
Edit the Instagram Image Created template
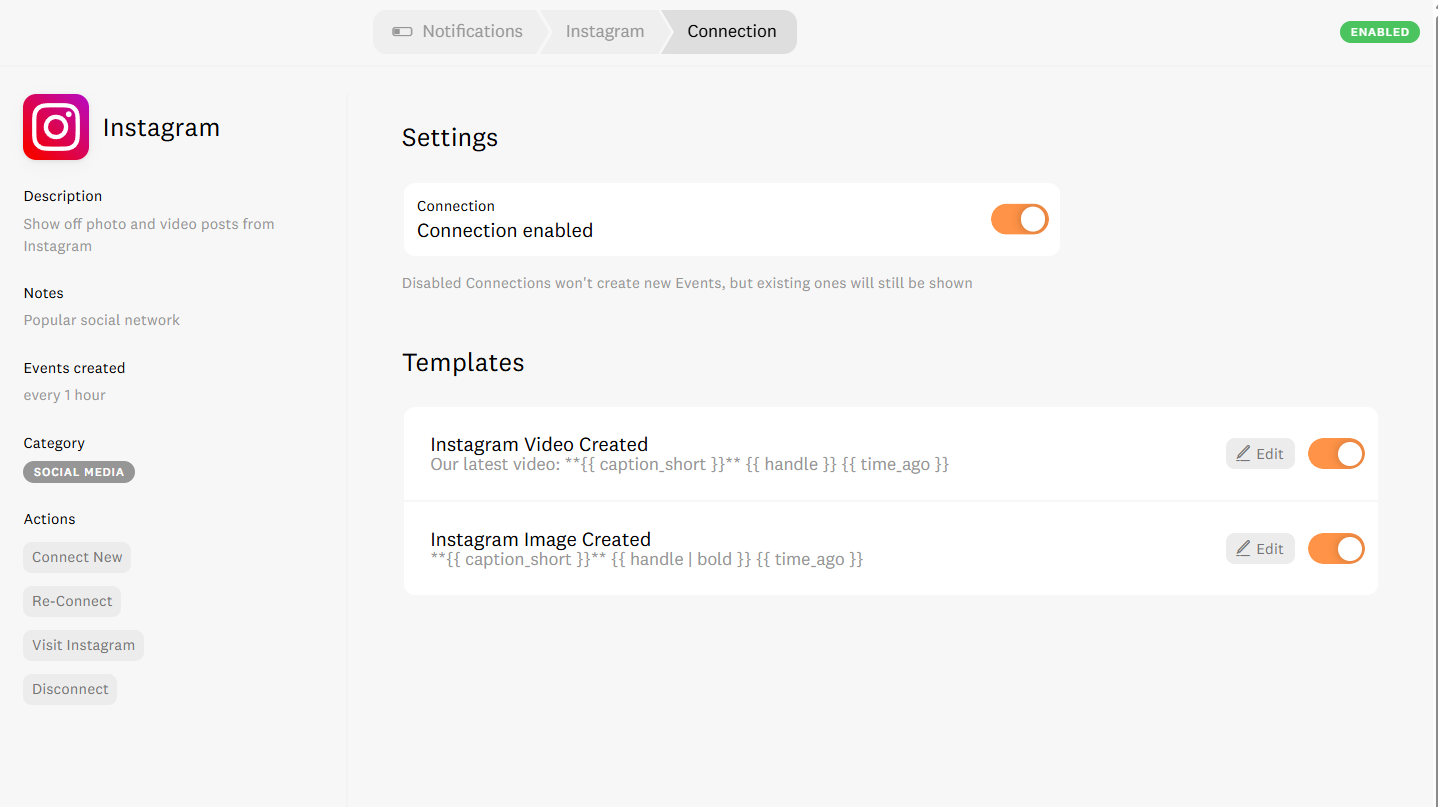1260,549
